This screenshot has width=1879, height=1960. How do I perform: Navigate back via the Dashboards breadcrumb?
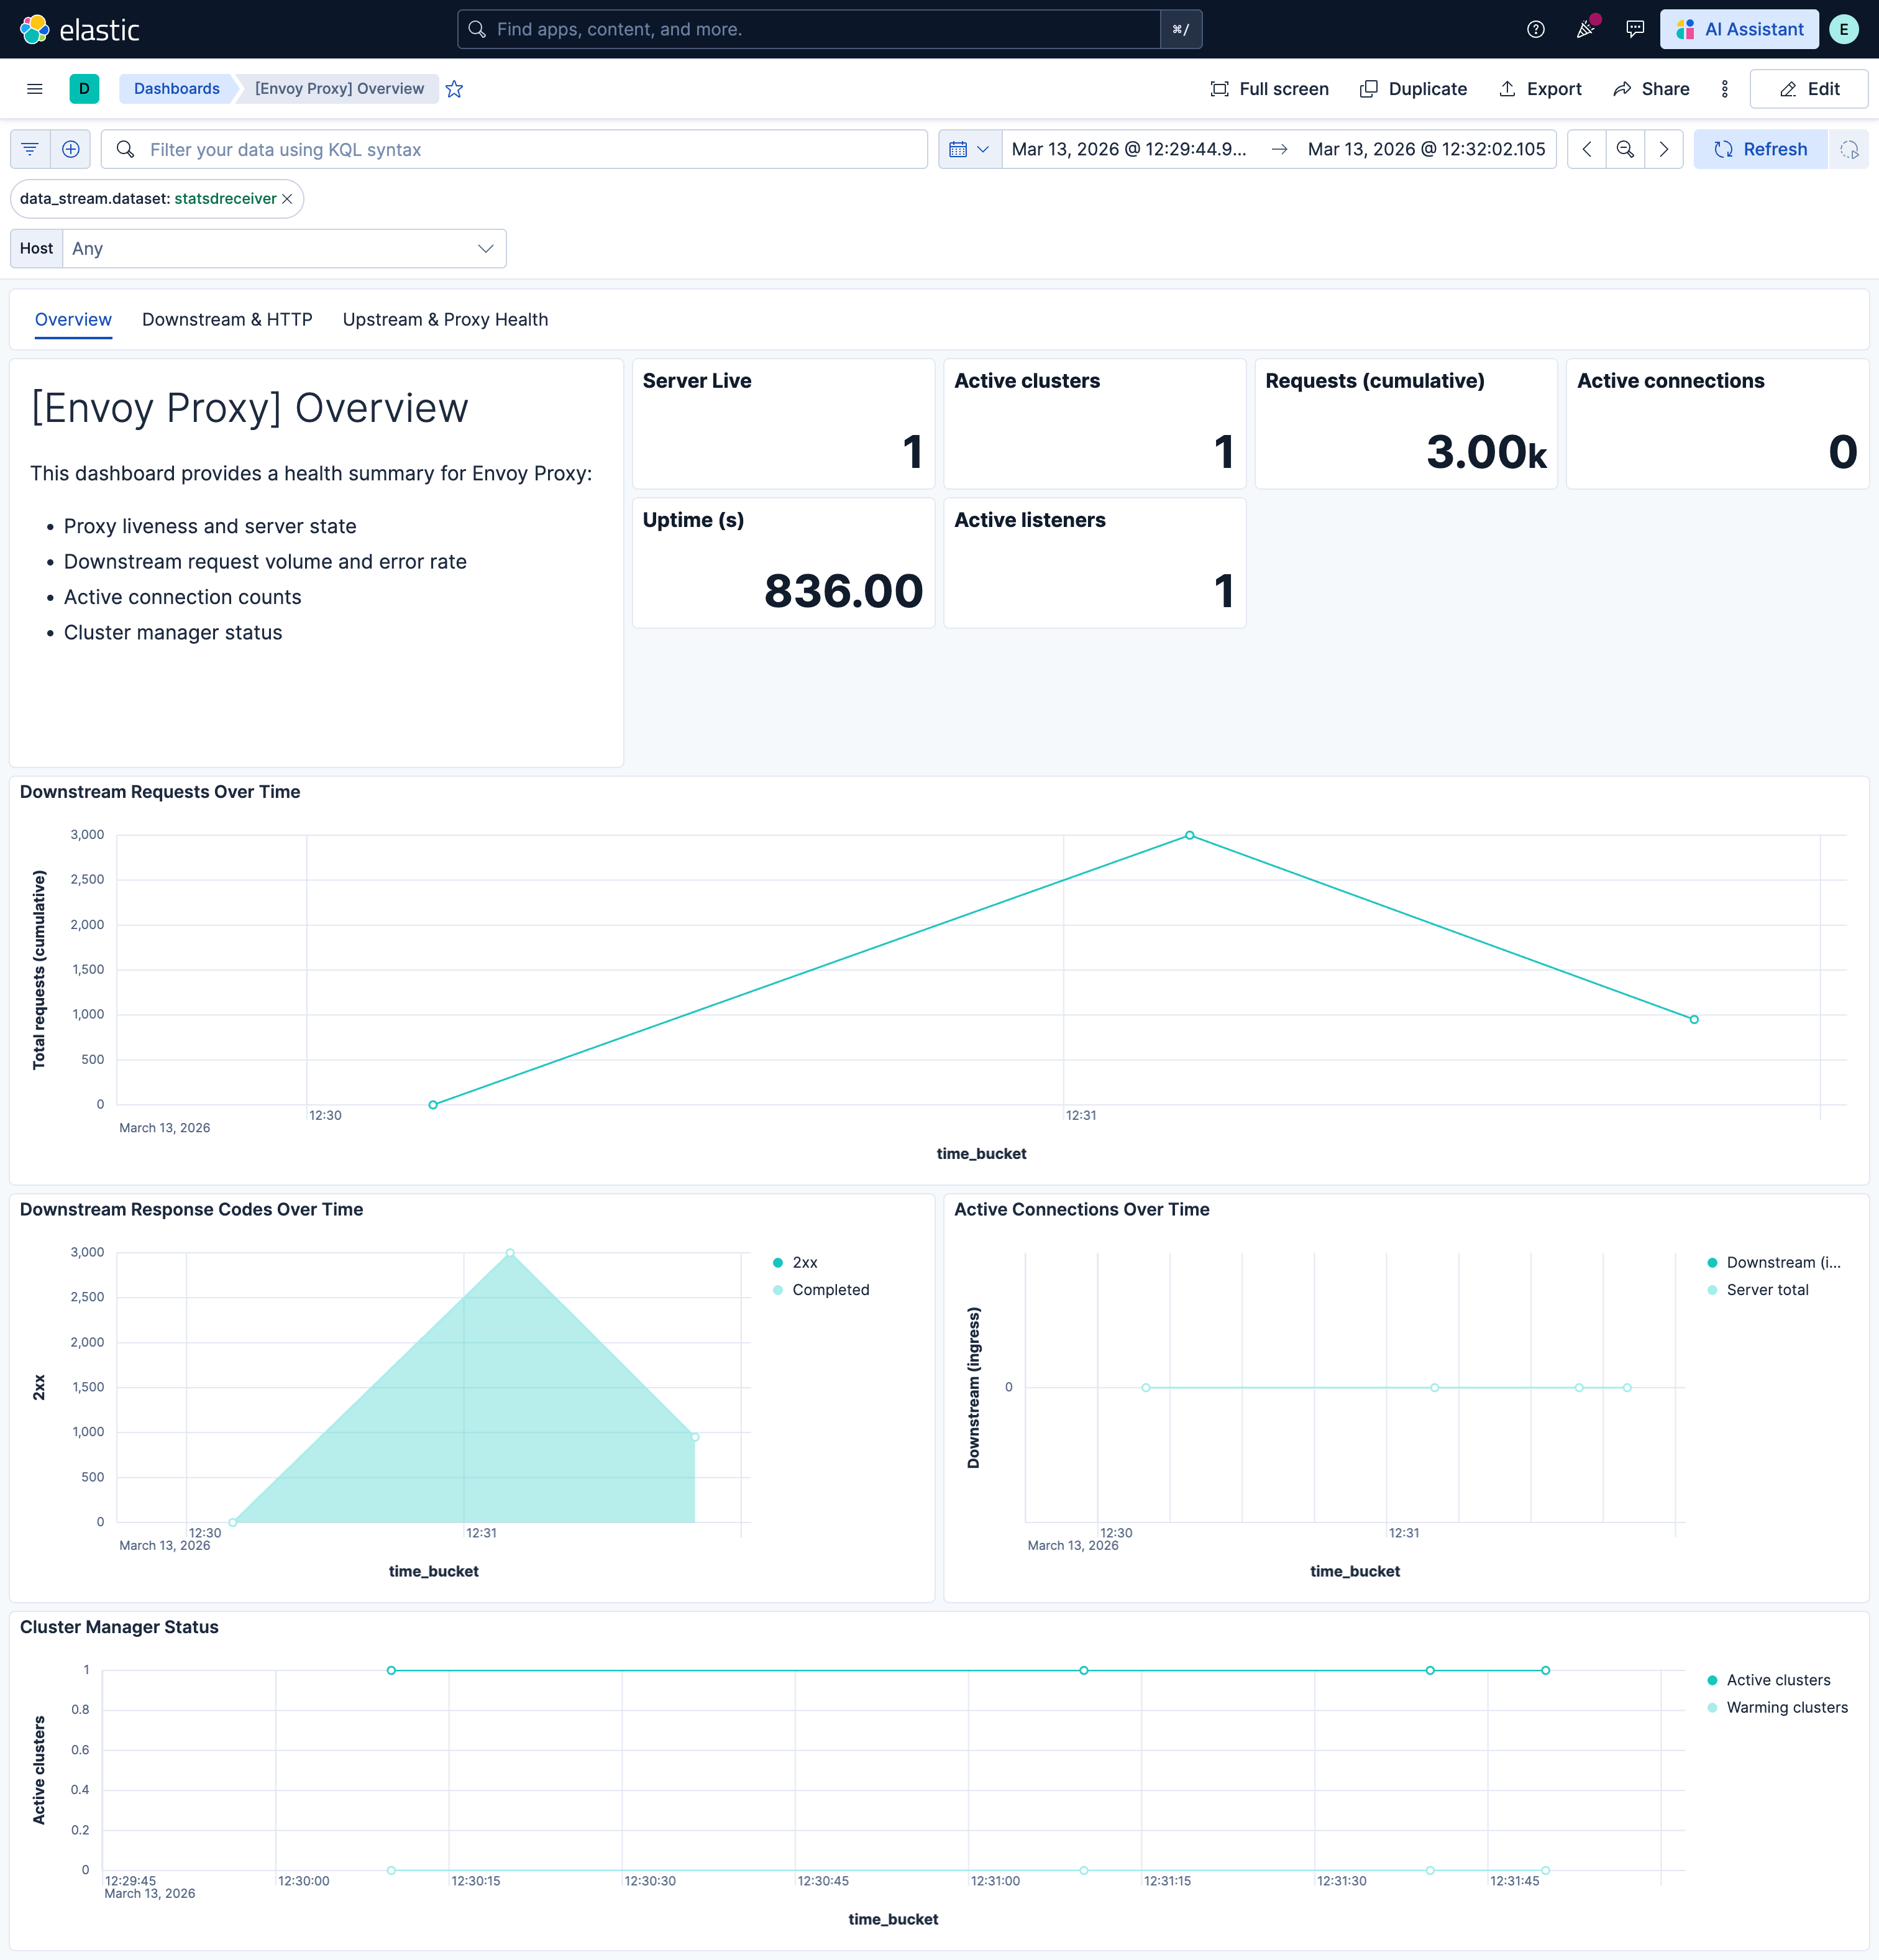(176, 88)
